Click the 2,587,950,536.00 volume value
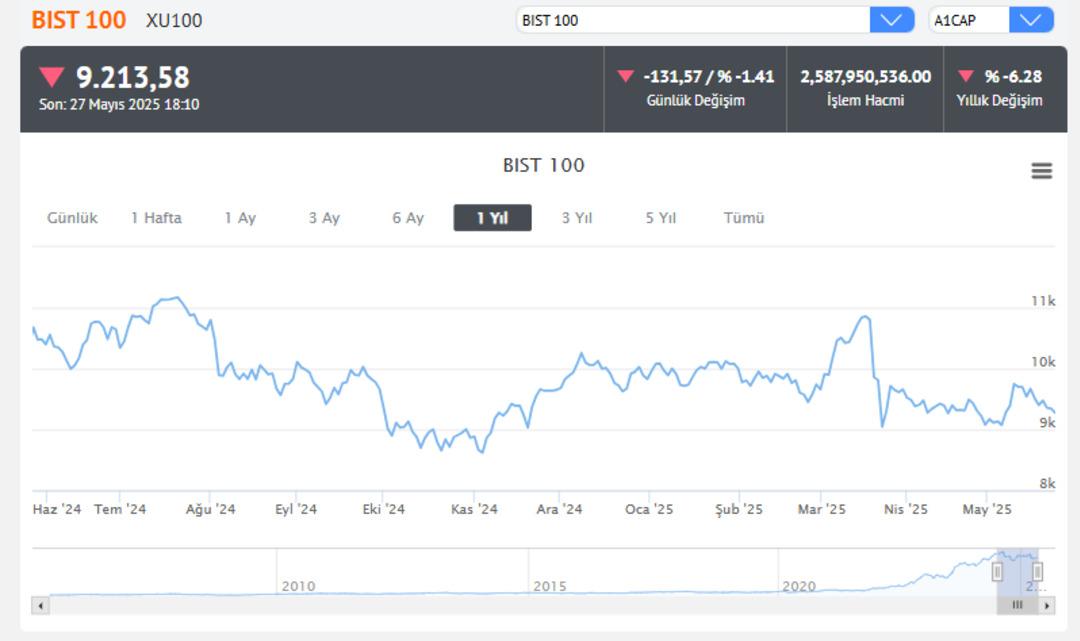The height and width of the screenshot is (641, 1080). pyautogui.click(x=865, y=76)
